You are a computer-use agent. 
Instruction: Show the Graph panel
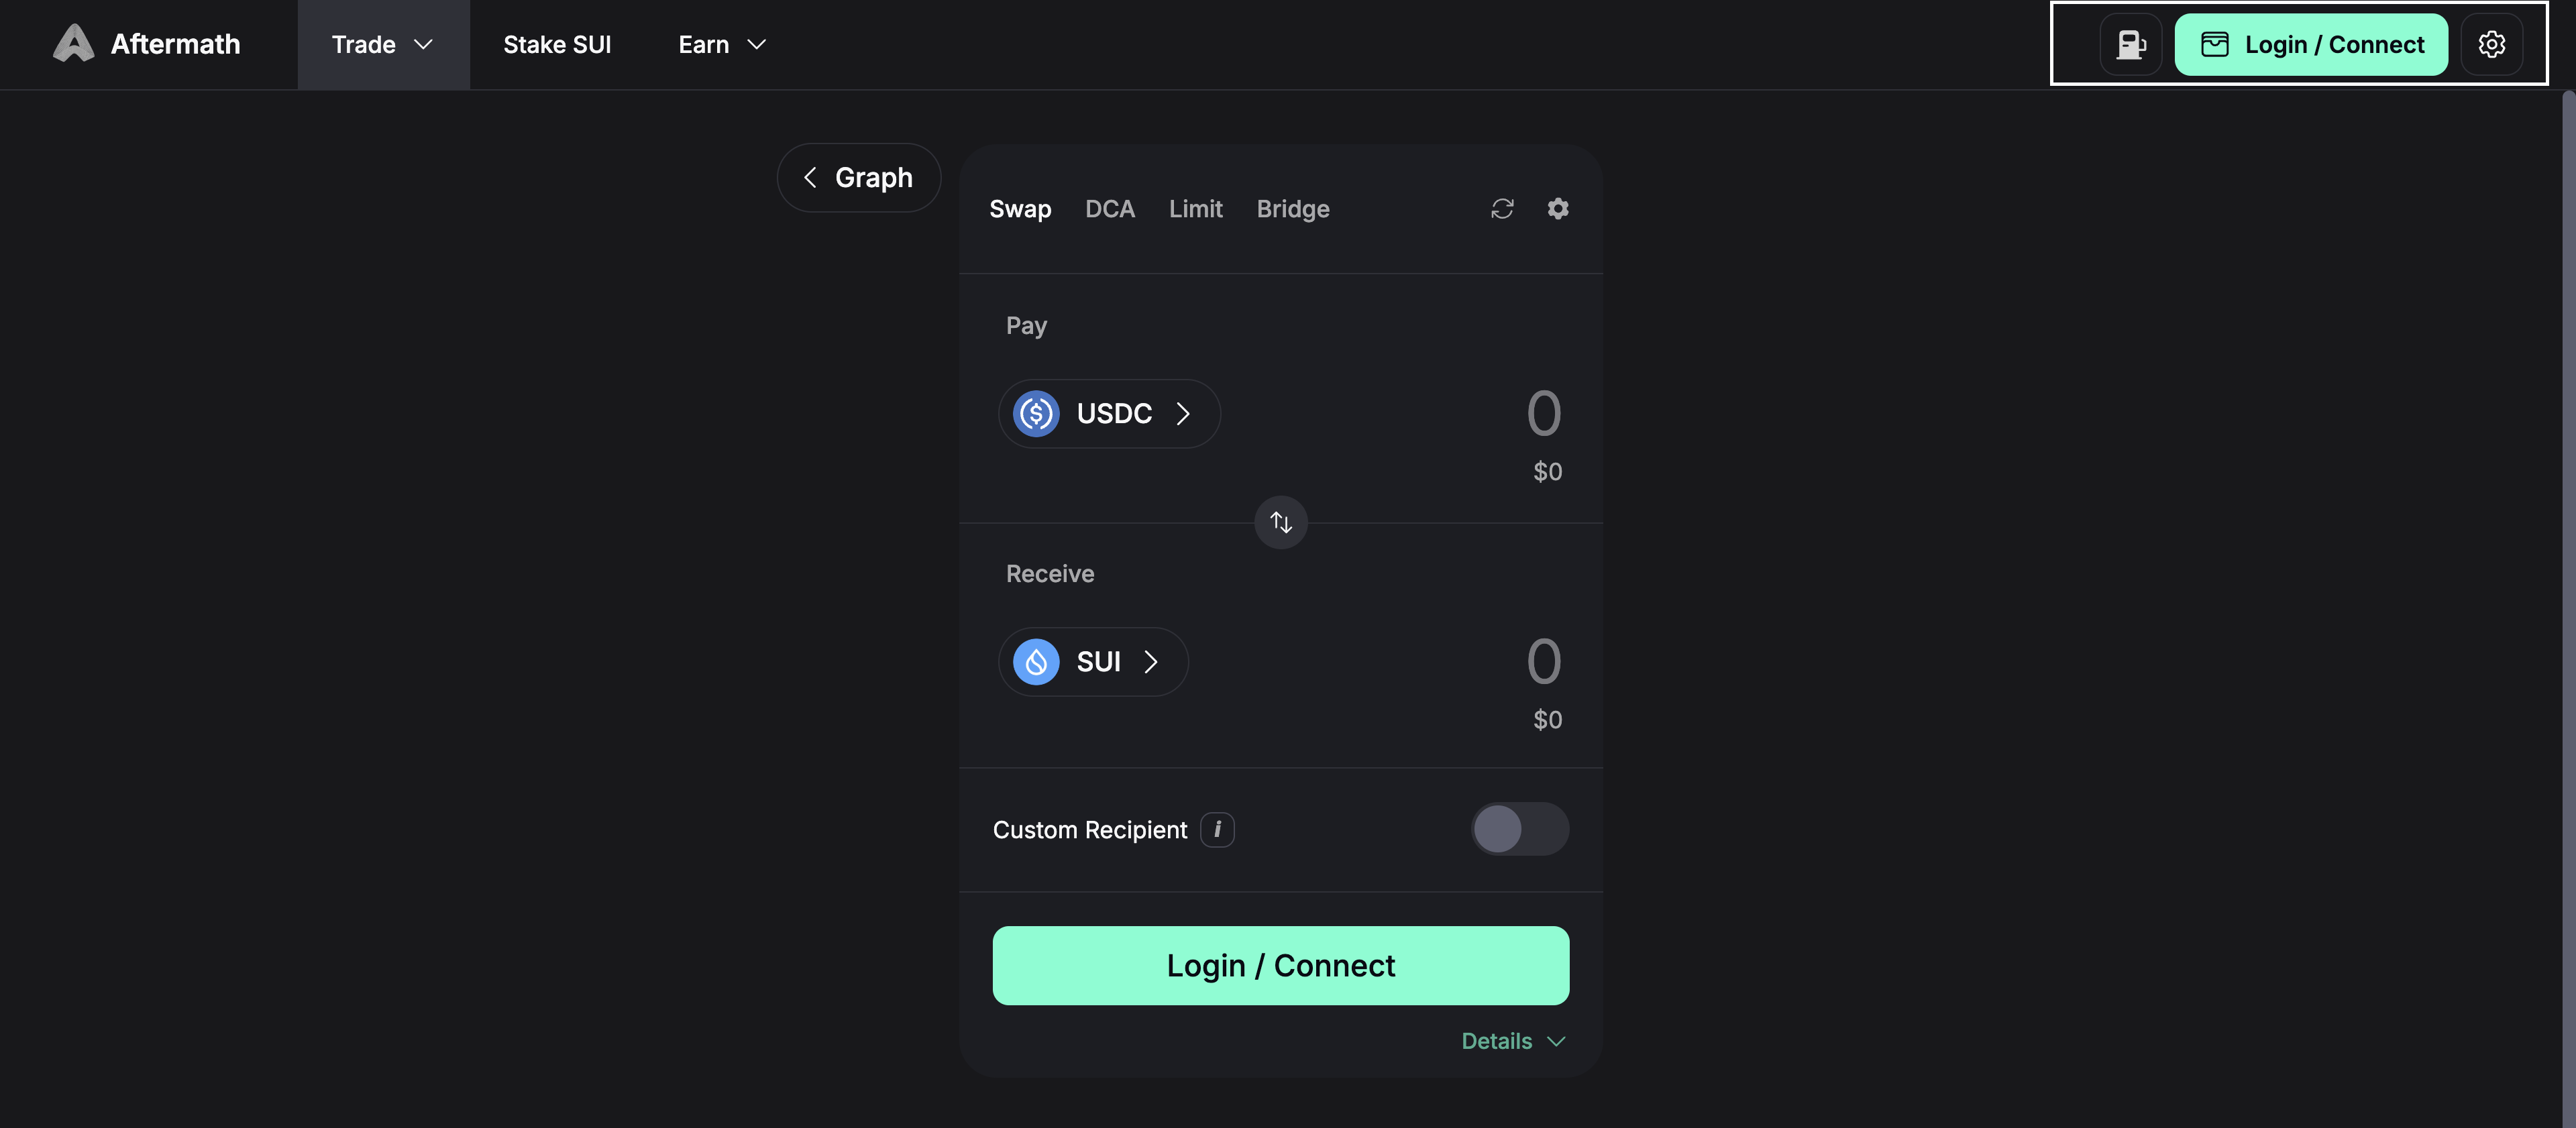pyautogui.click(x=859, y=178)
